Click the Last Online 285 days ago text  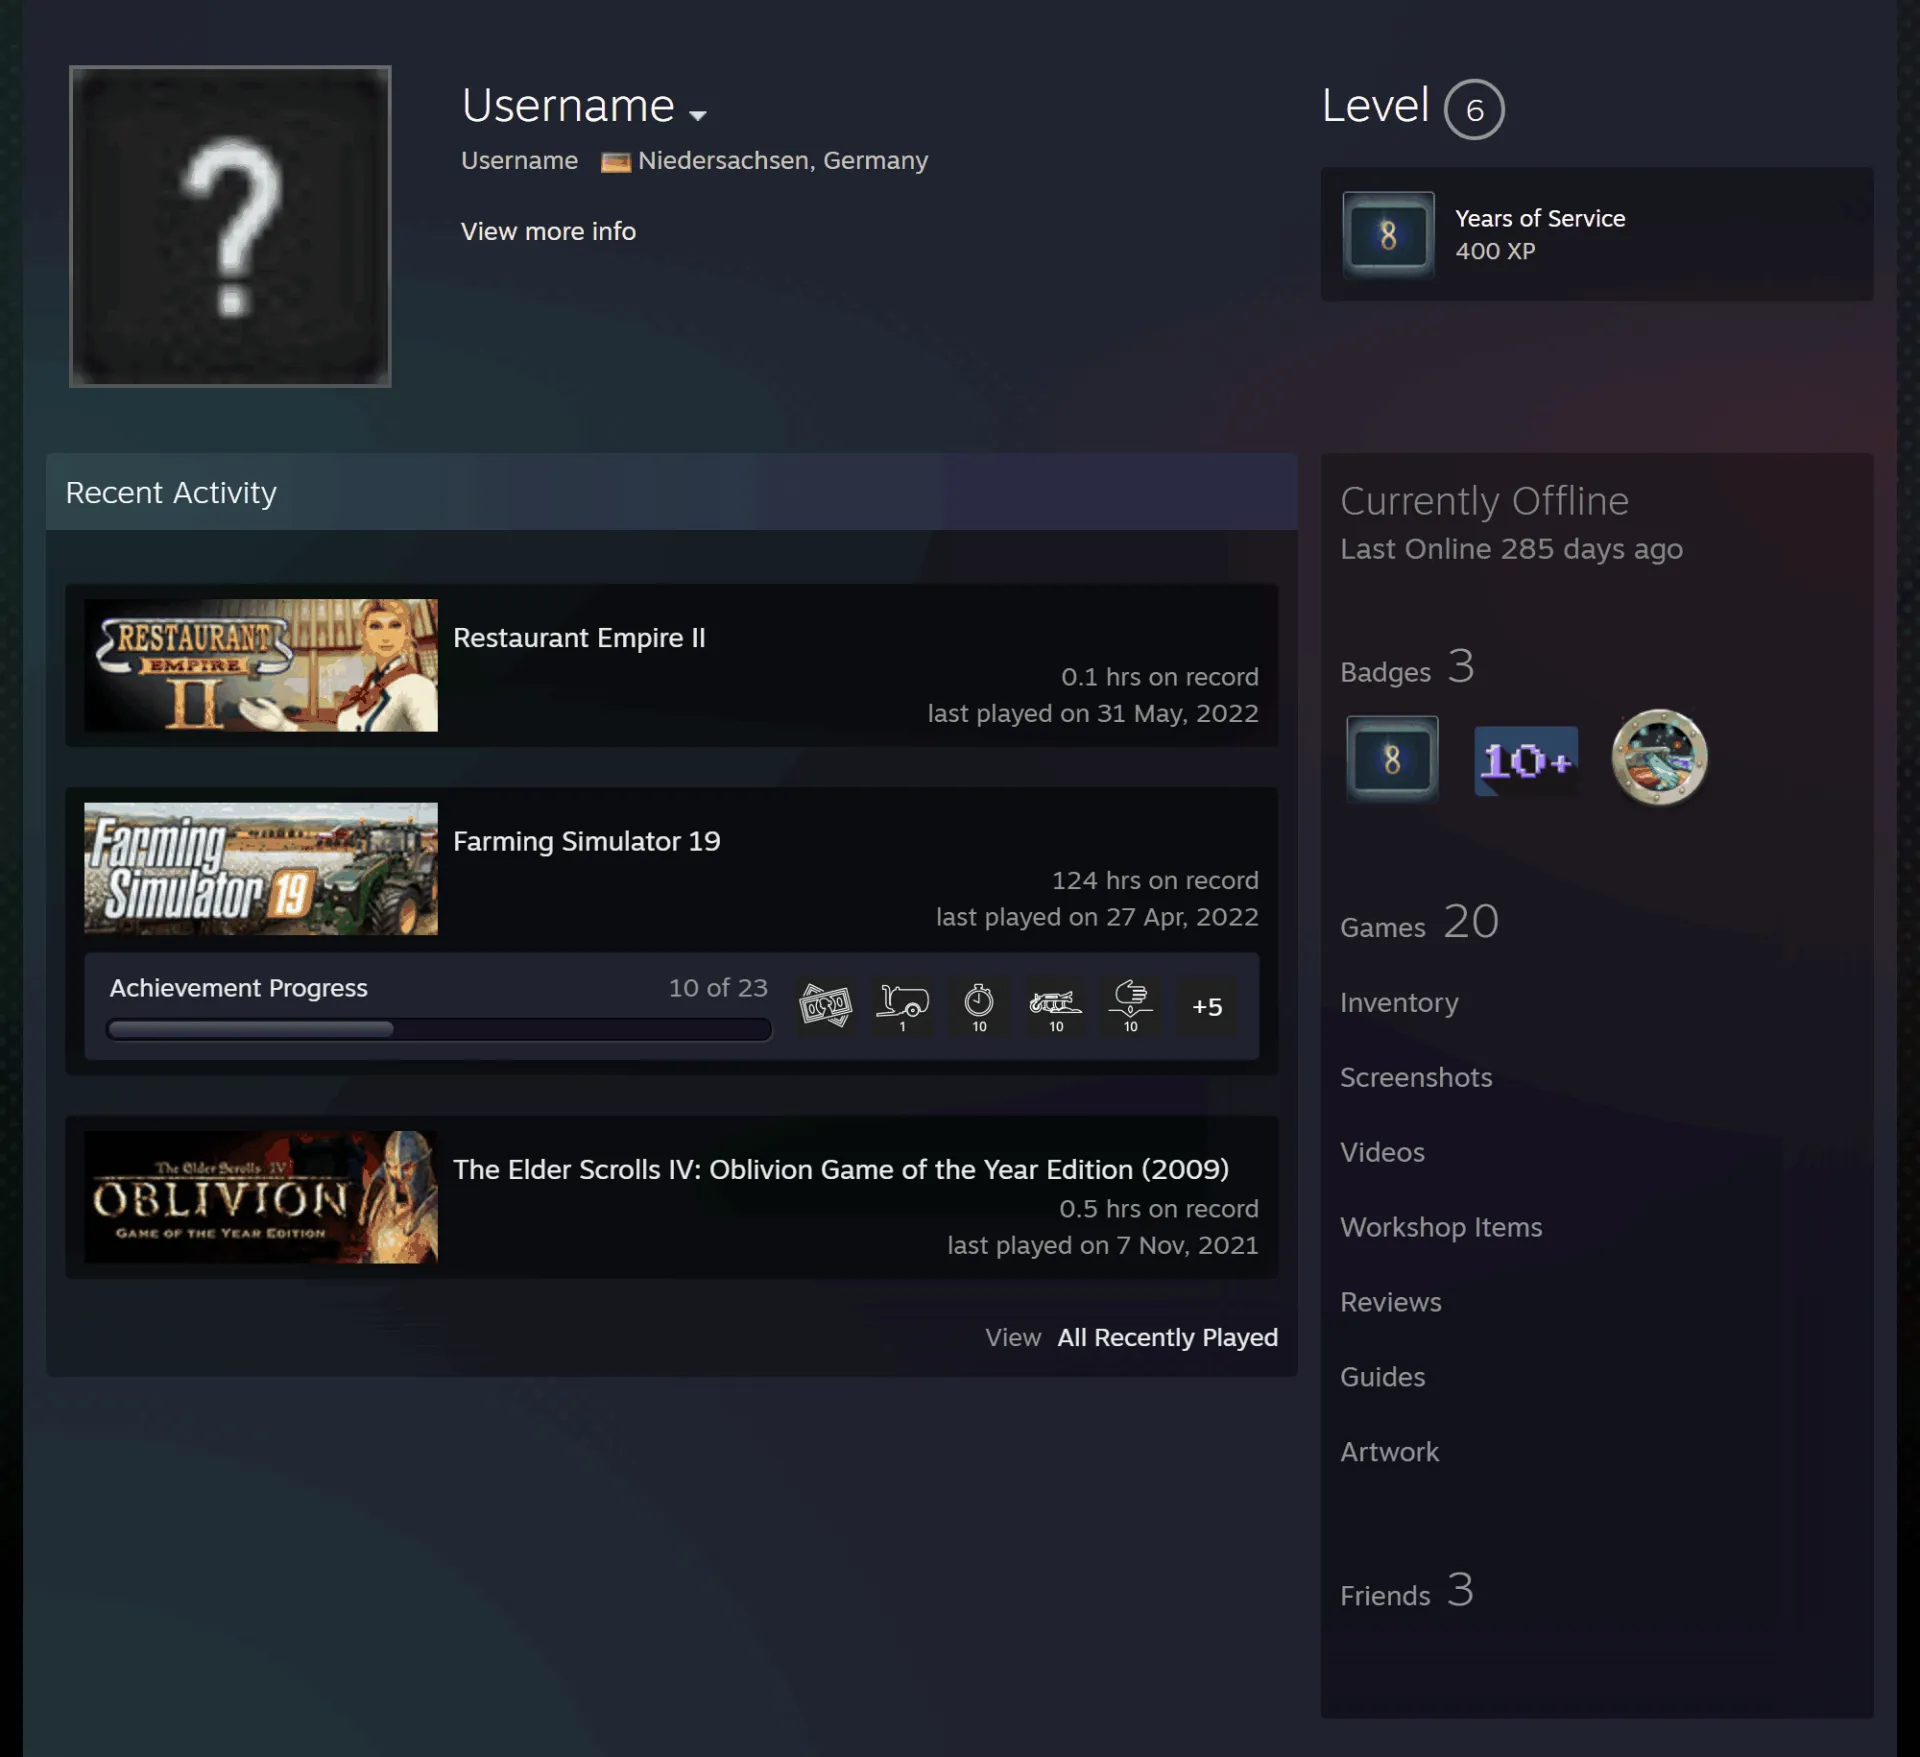(x=1511, y=549)
